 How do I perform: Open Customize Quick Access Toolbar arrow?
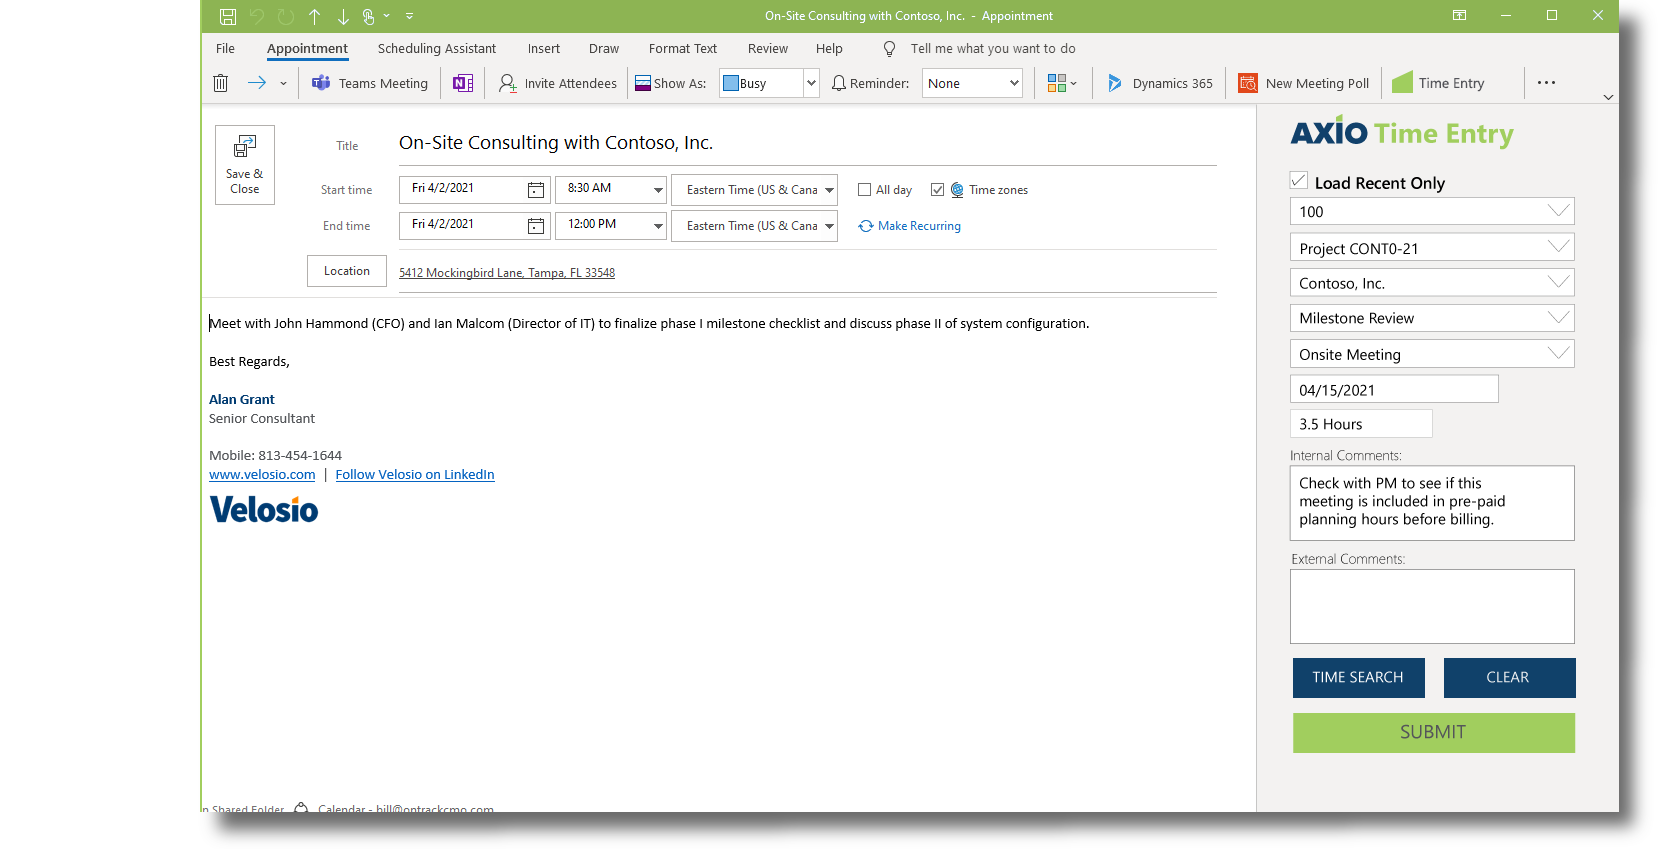pyautogui.click(x=409, y=16)
